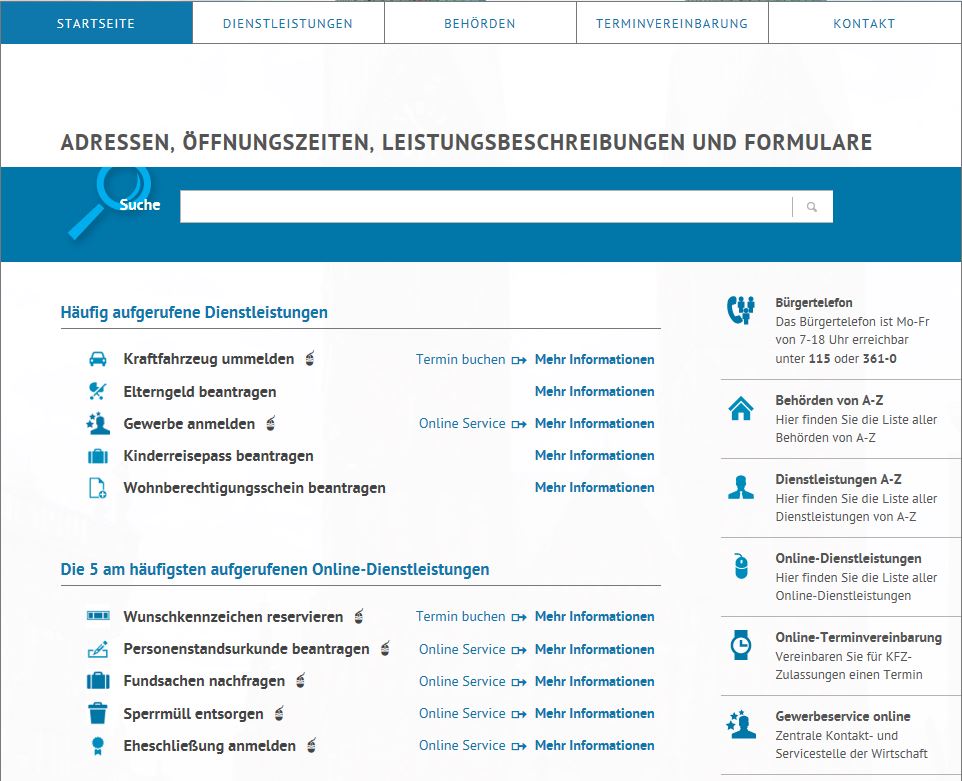Viewport: 962px width, 781px height.
Task: Click the car icon beside Kraftfahrzeug ummelden
Action: (97, 359)
